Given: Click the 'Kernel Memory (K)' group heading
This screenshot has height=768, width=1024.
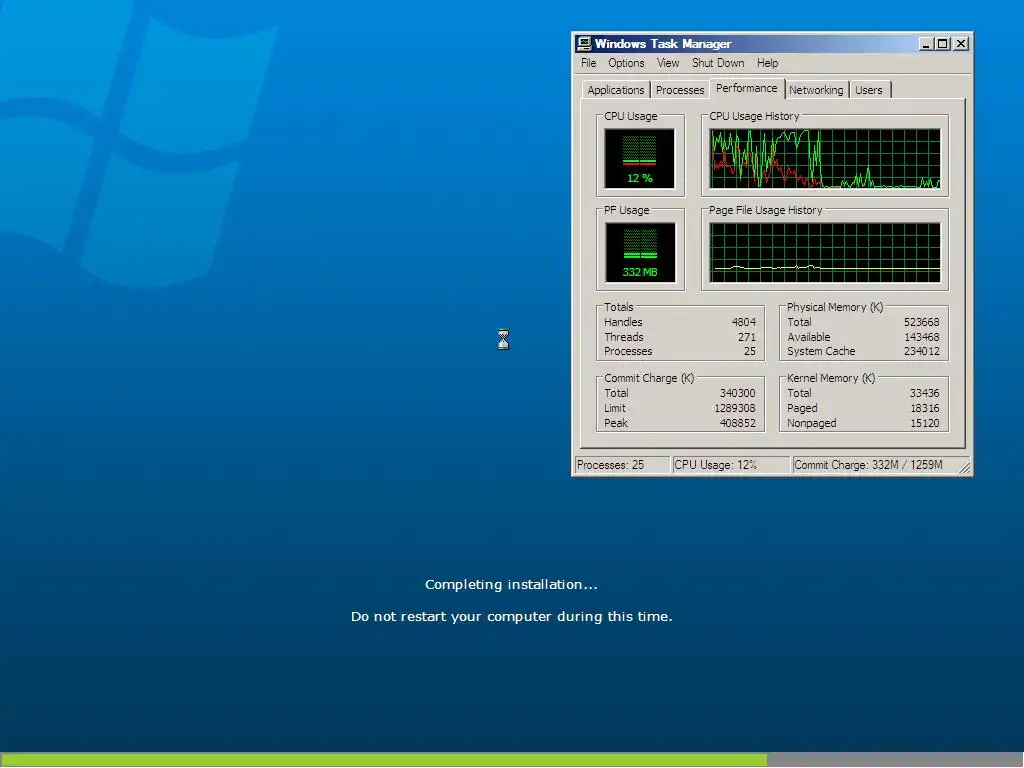Looking at the screenshot, I should [x=831, y=378].
